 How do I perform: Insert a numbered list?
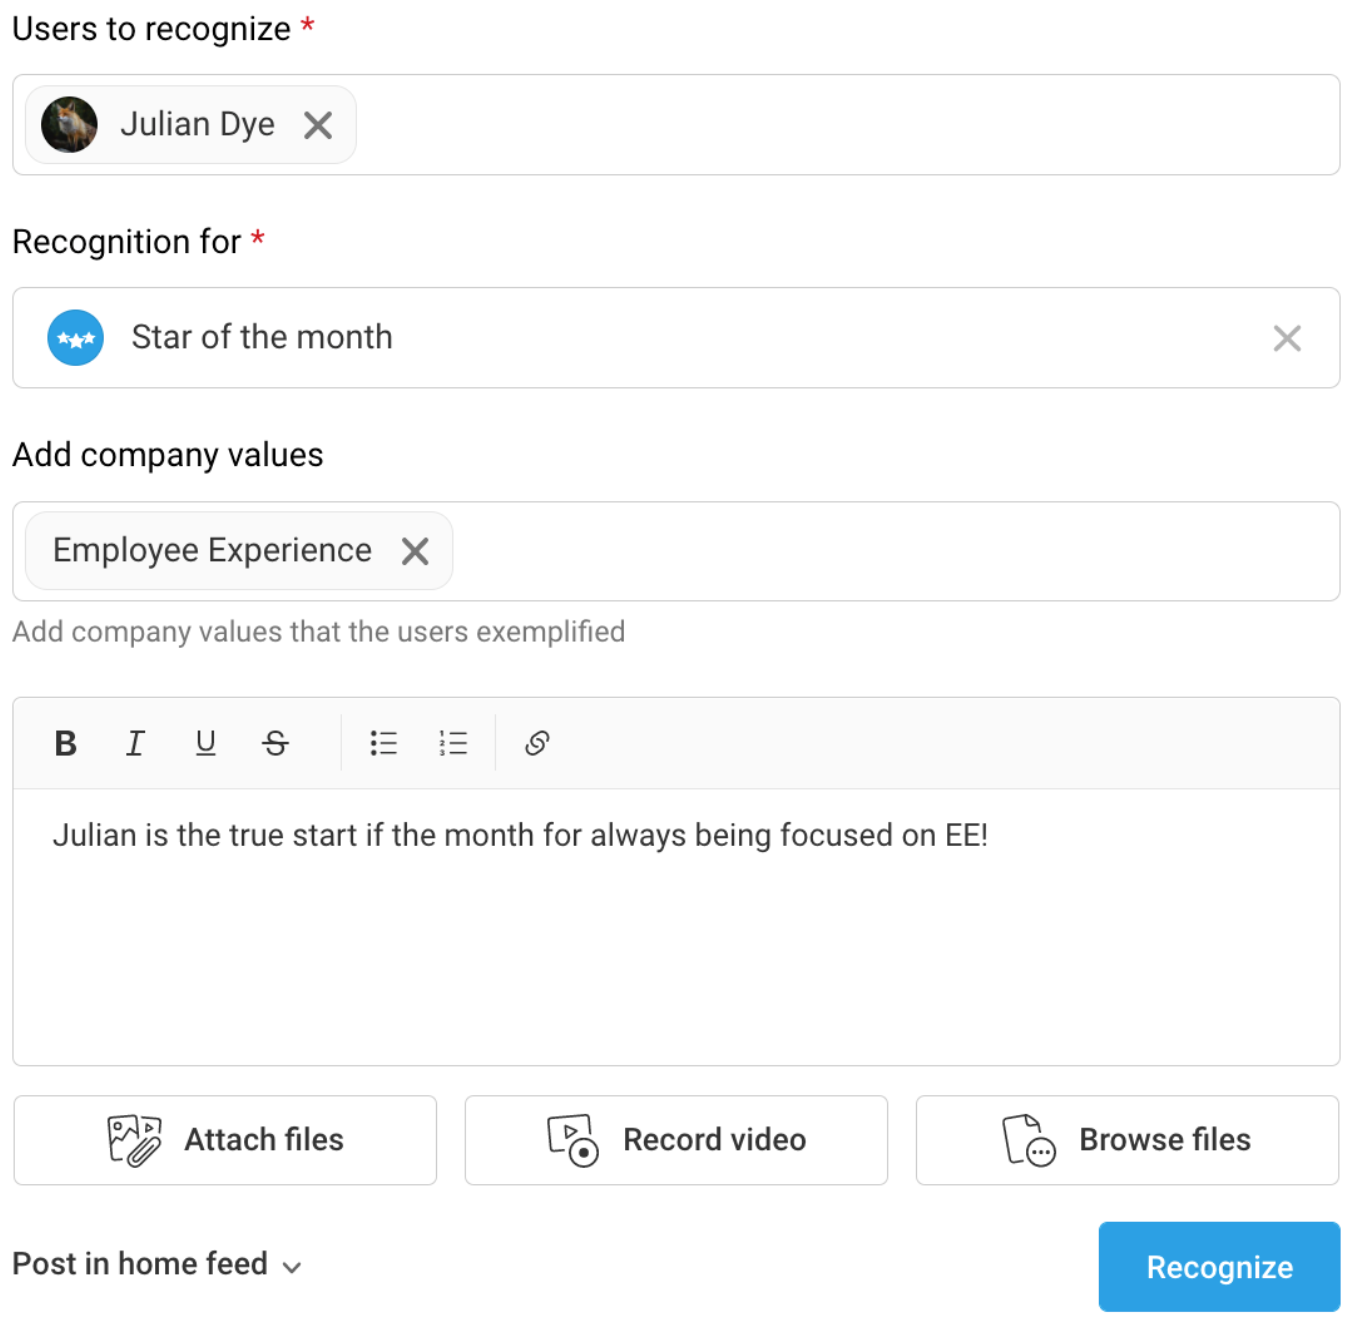[453, 743]
